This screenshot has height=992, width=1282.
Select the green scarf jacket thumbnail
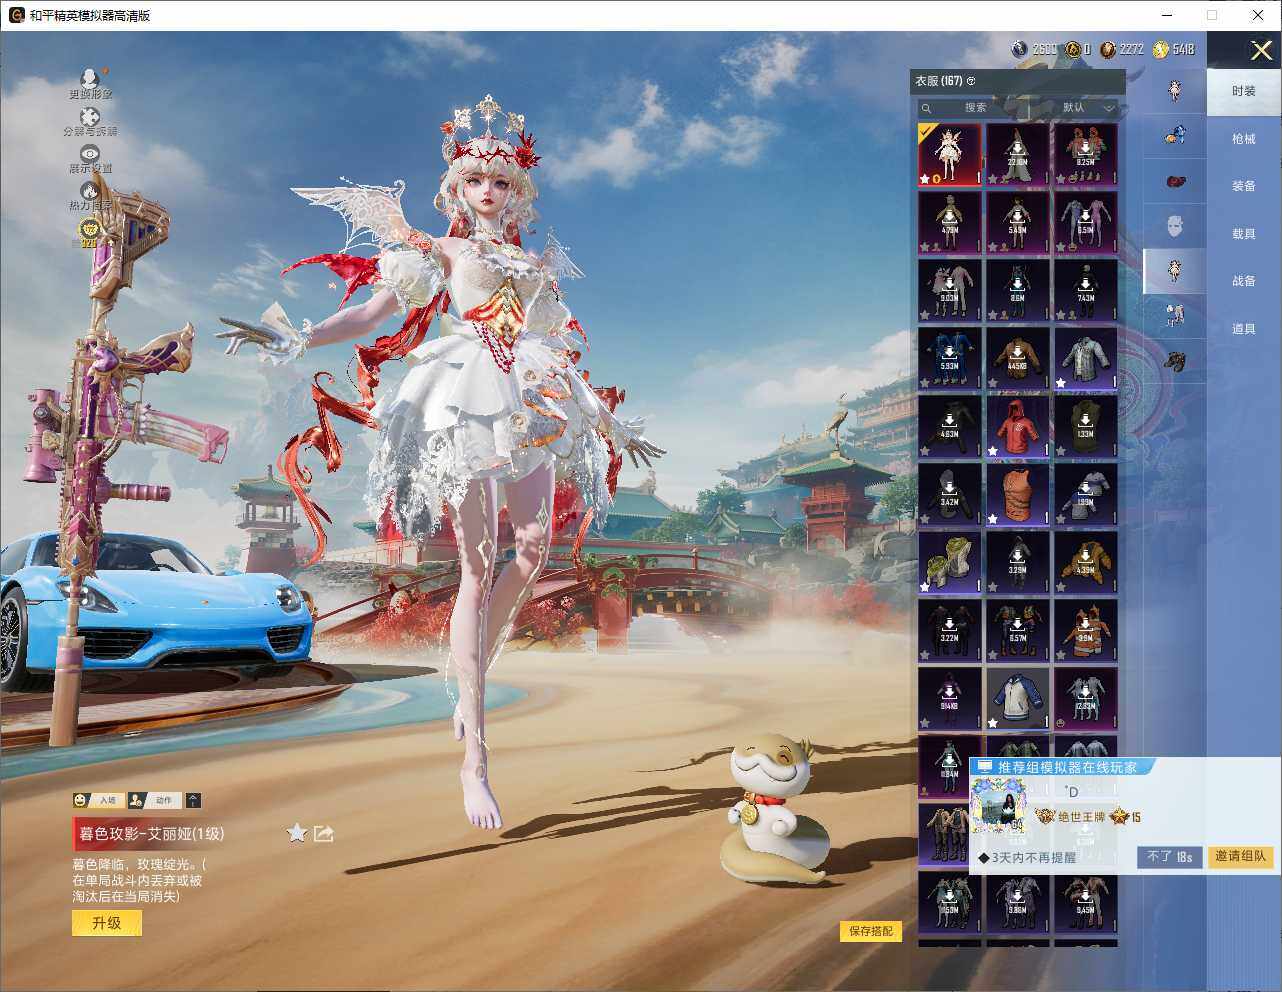click(949, 562)
